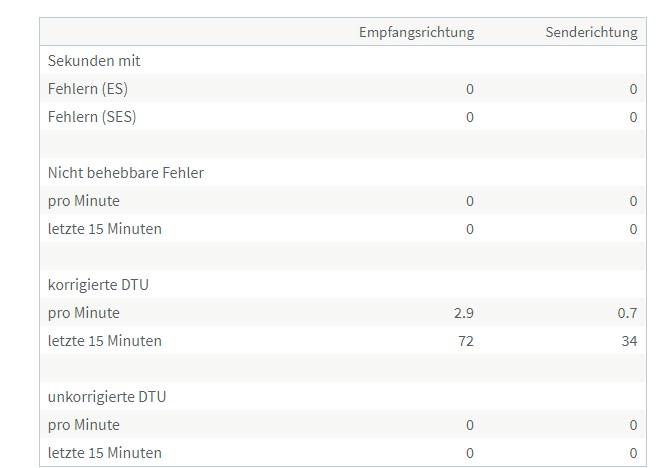The image size is (663, 468).
Task: Click the Fehlern (ES) row label
Action: pyautogui.click(x=88, y=89)
